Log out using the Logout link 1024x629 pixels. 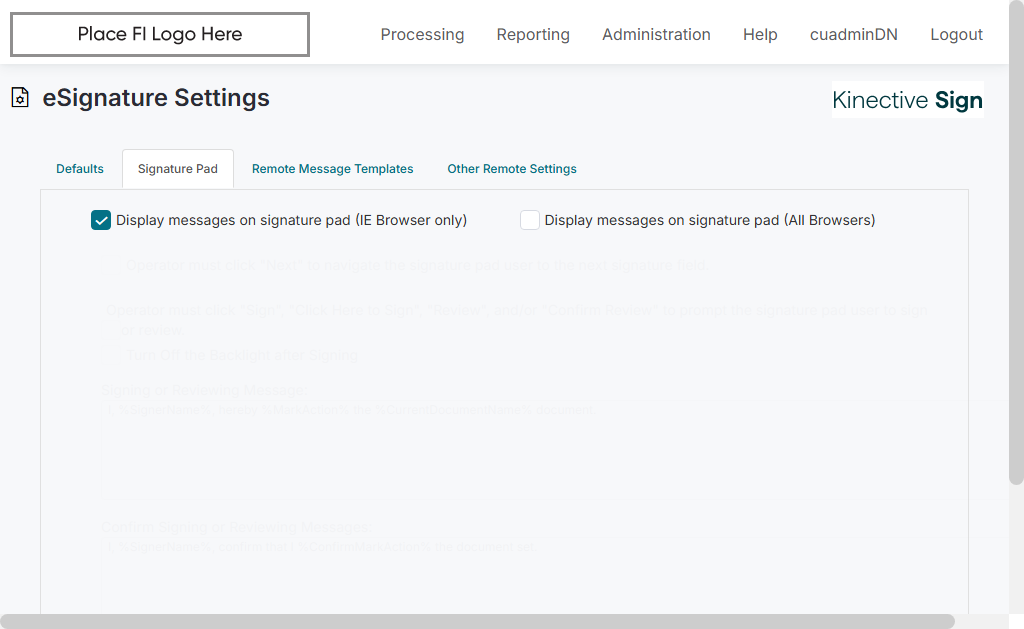(956, 35)
